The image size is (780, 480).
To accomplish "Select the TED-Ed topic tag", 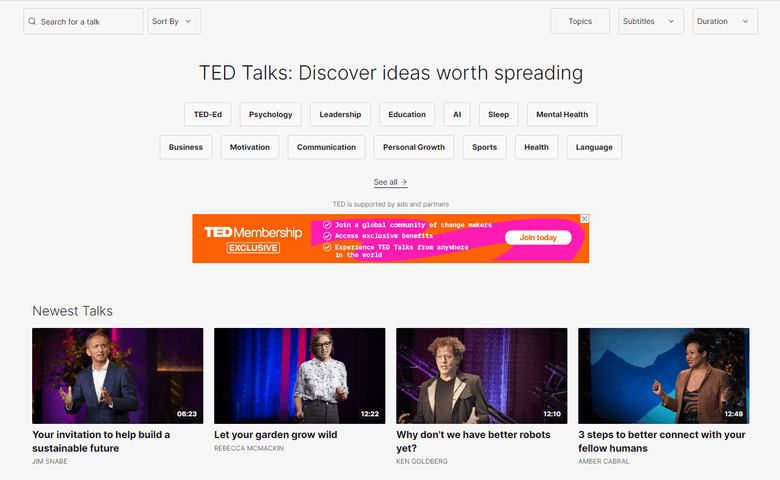I will [x=208, y=114].
